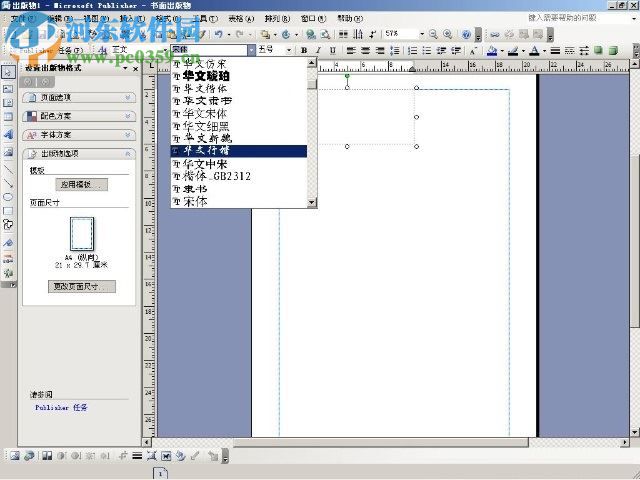
Task: Open Font Color letter A swatch
Action: [534, 51]
